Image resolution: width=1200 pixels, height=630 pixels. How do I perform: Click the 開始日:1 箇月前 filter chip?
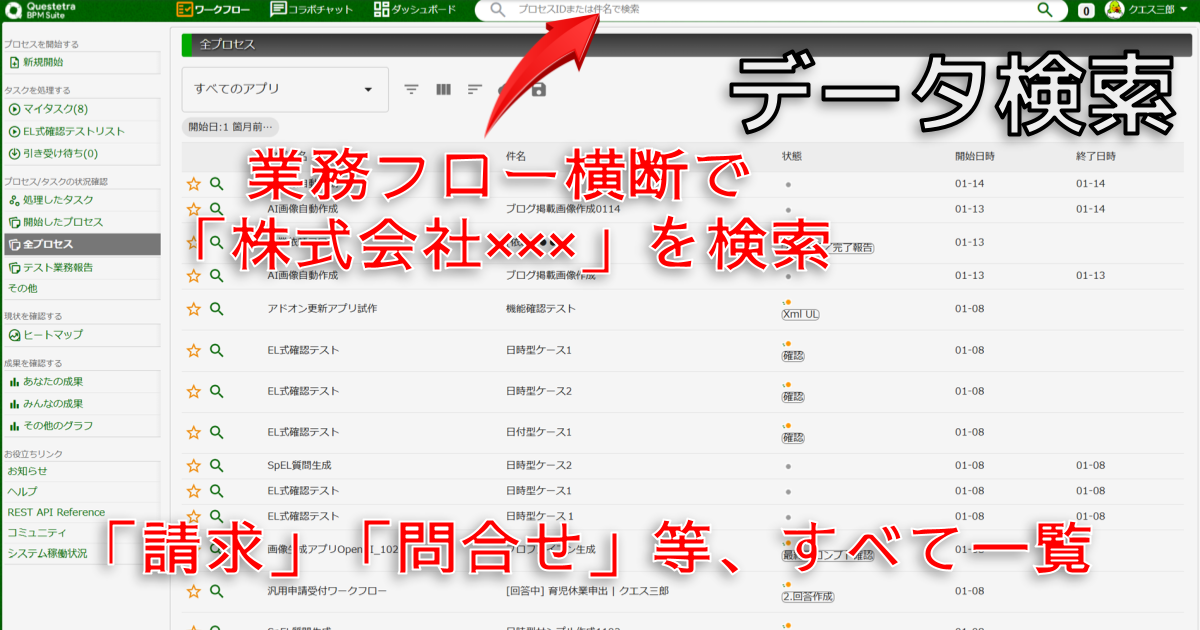pyautogui.click(x=231, y=127)
